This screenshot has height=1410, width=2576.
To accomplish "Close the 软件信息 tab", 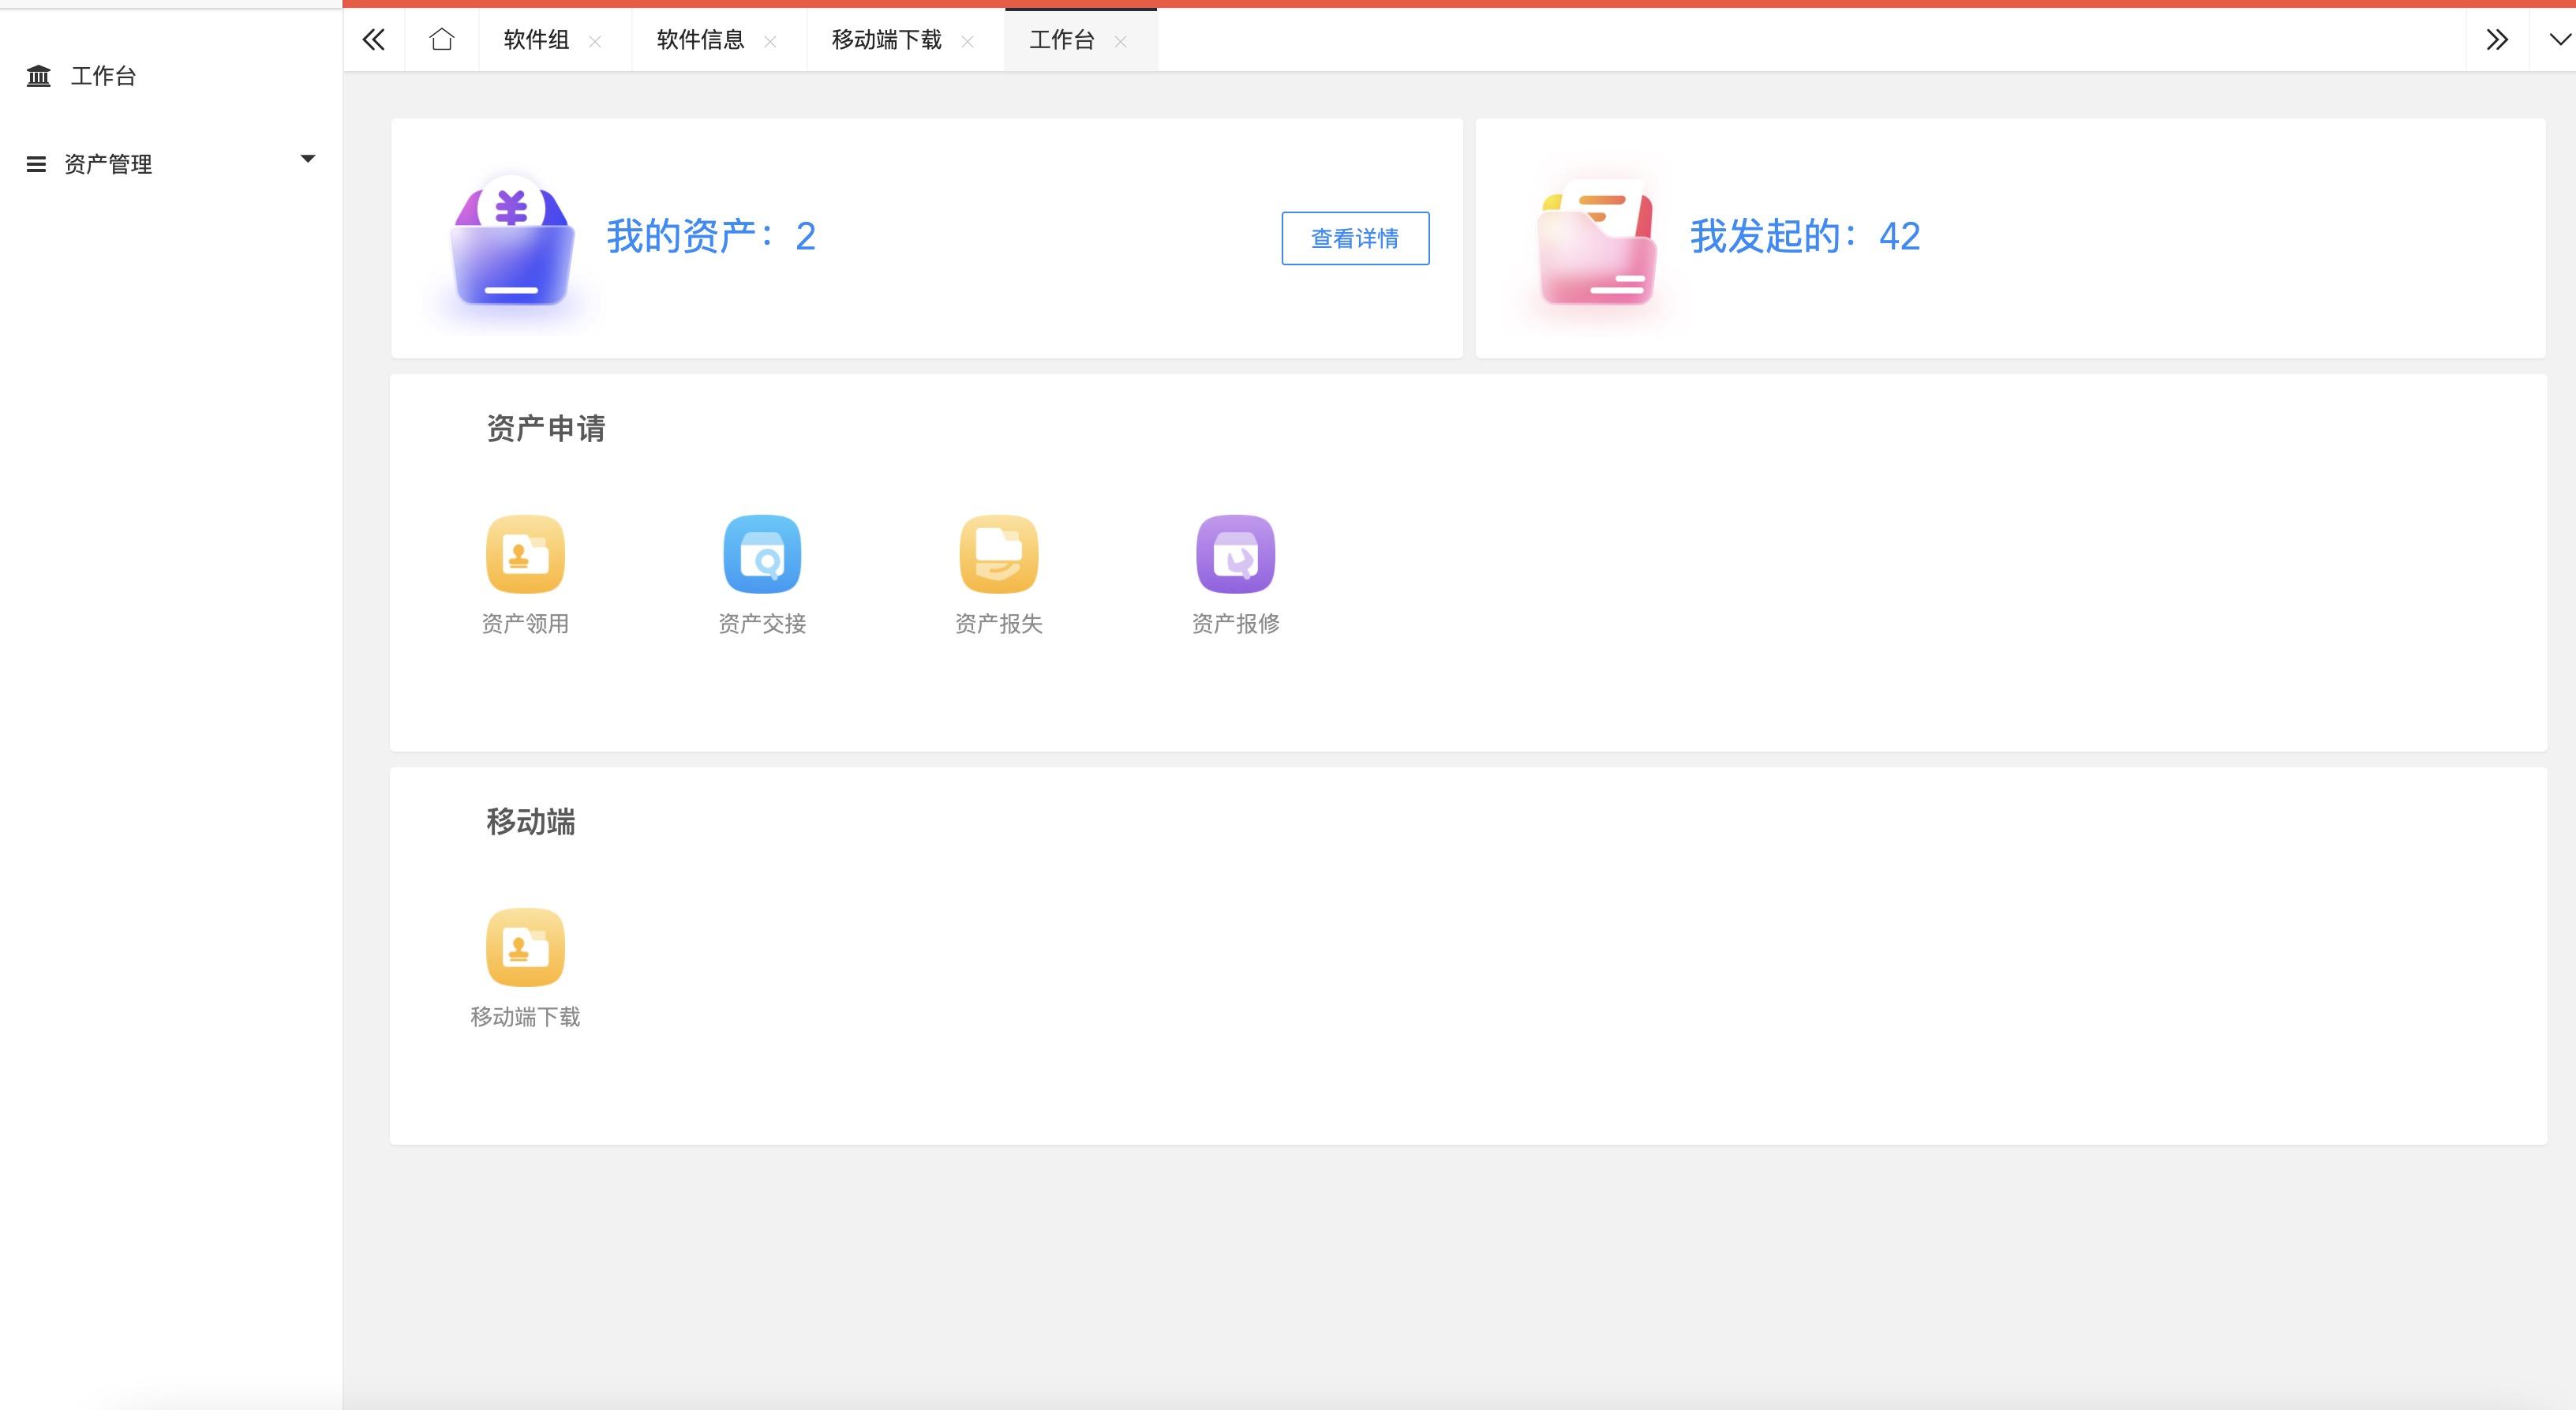I will pyautogui.click(x=770, y=41).
